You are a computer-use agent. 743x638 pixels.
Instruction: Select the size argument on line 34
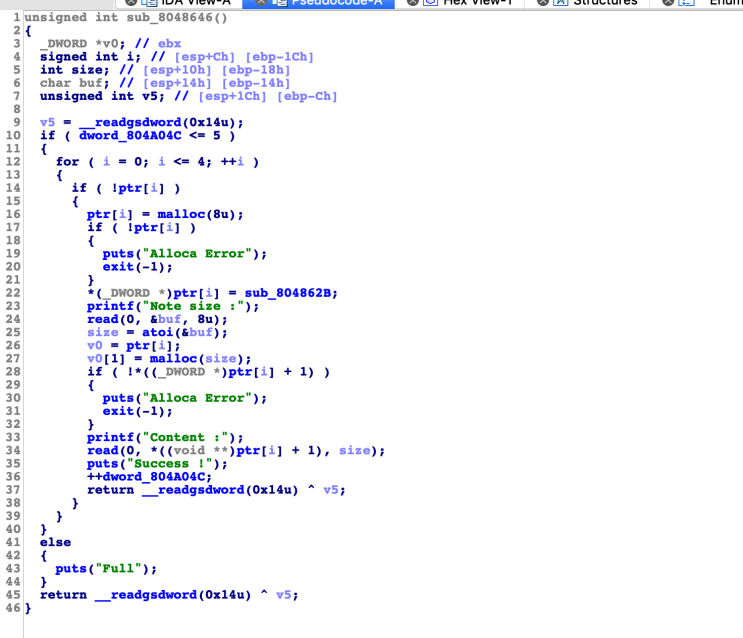point(354,450)
